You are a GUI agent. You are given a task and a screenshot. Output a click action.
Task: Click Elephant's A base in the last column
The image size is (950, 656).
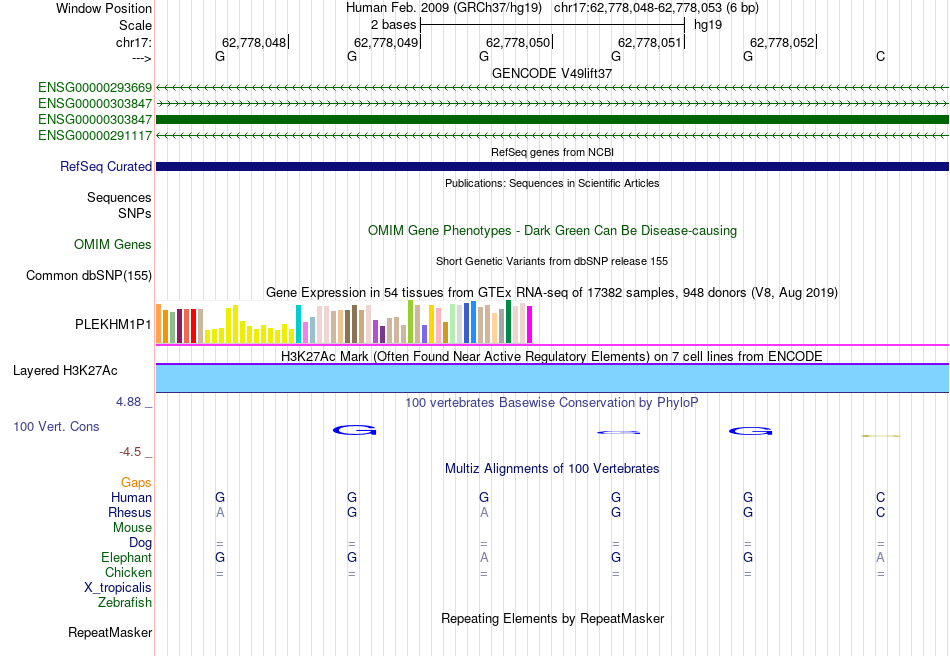880,557
